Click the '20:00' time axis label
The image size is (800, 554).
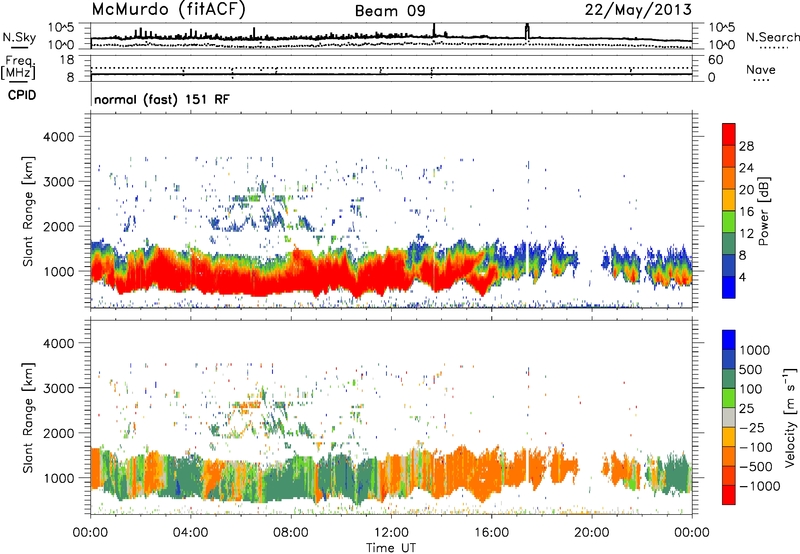[x=591, y=533]
